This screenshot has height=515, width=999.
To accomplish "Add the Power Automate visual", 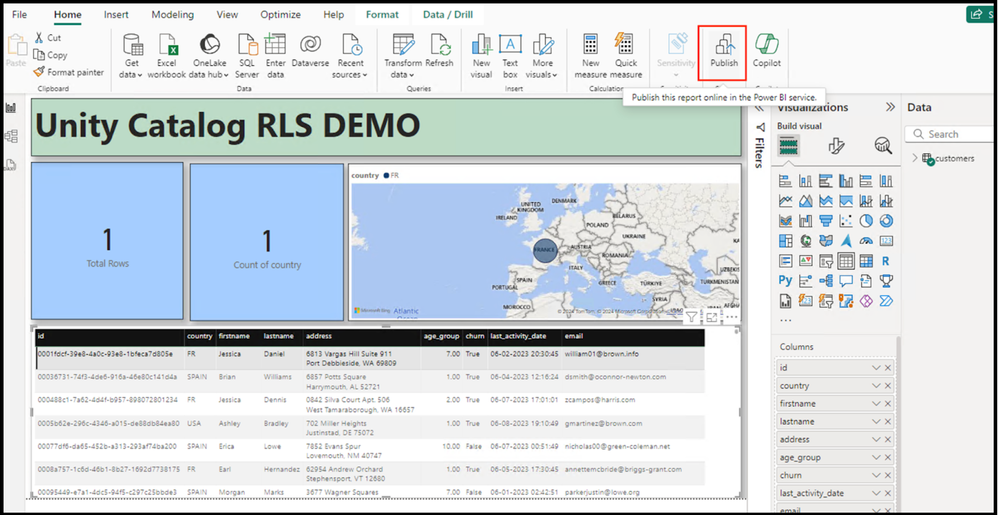I will 886,300.
